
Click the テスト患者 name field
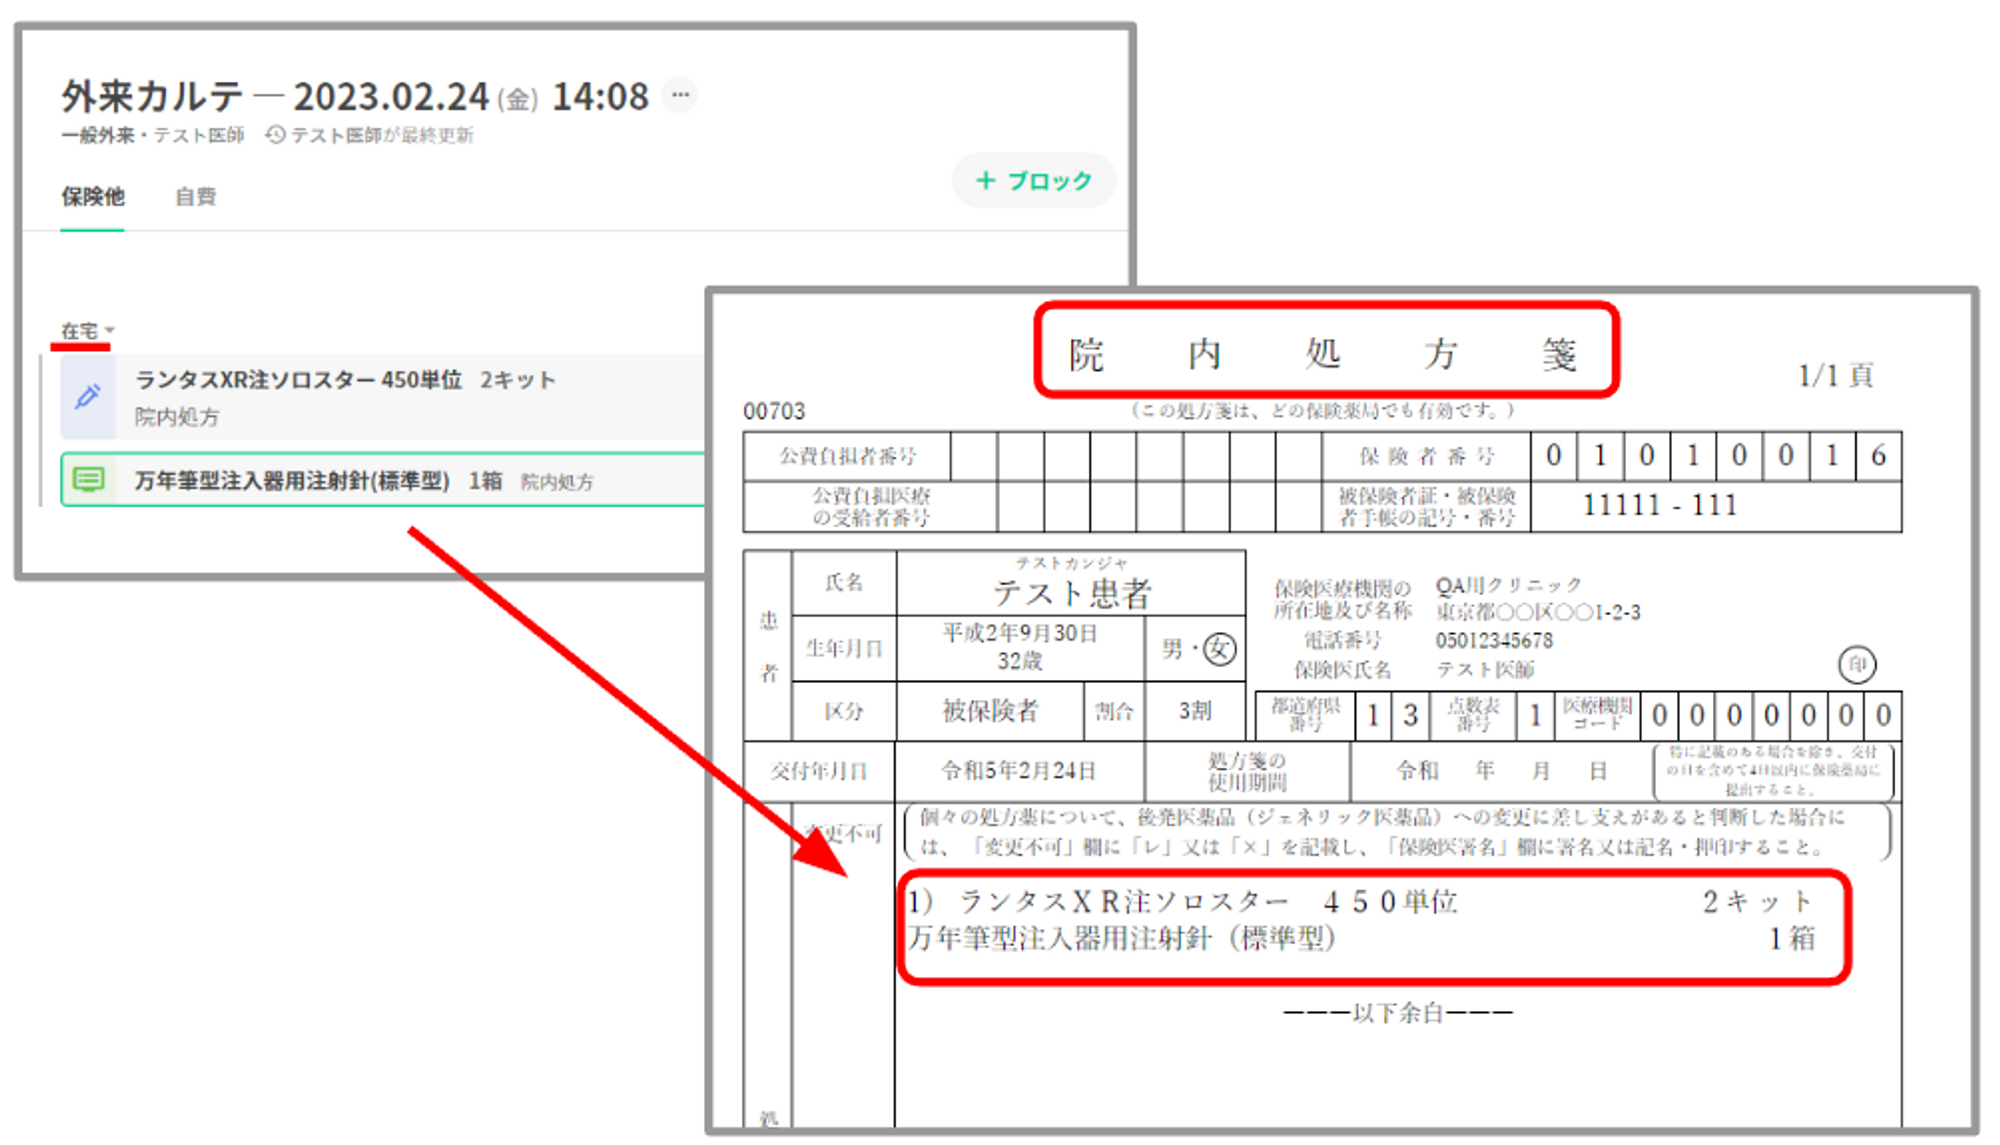pos(1071,592)
